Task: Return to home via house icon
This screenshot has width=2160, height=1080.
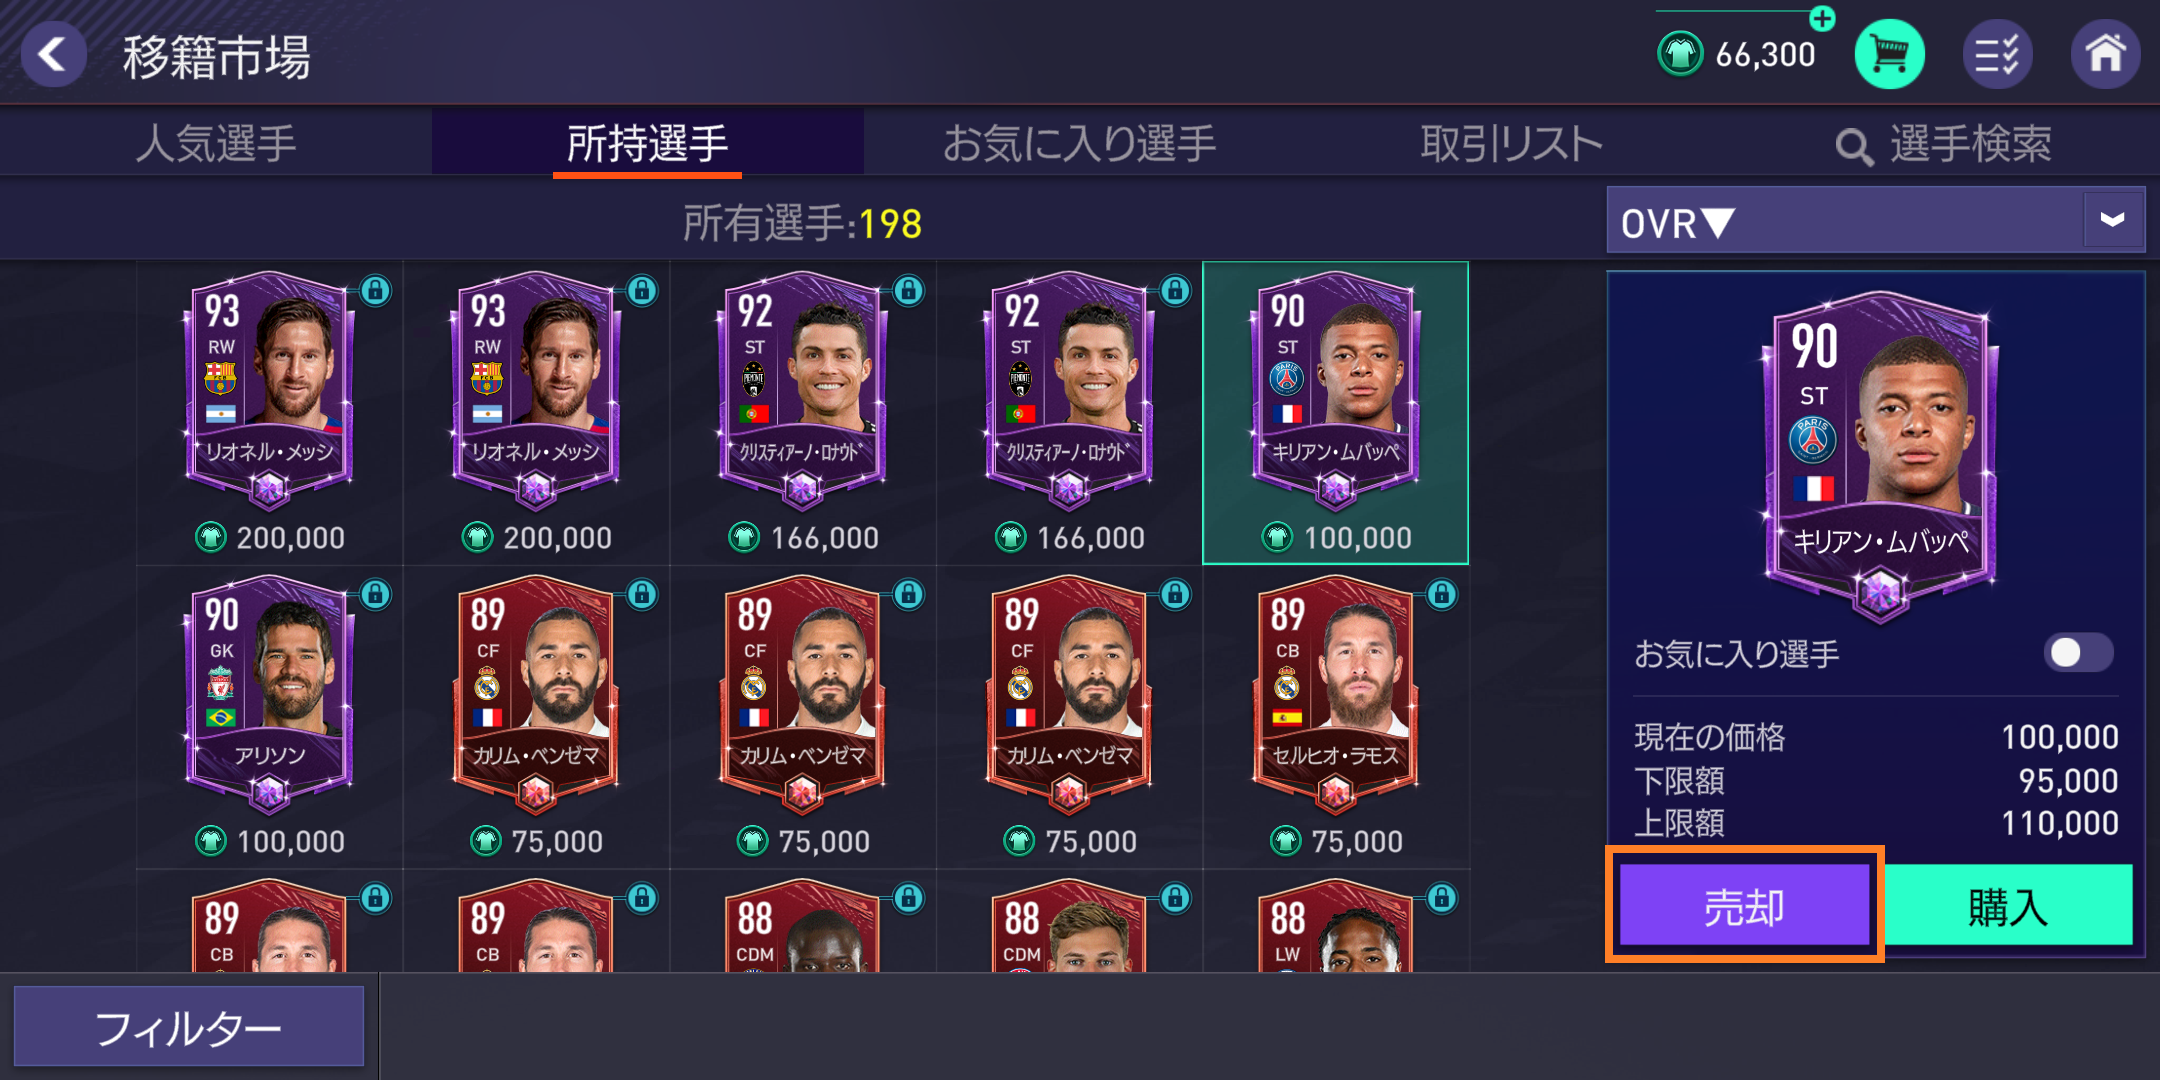Action: pyautogui.click(x=2105, y=54)
